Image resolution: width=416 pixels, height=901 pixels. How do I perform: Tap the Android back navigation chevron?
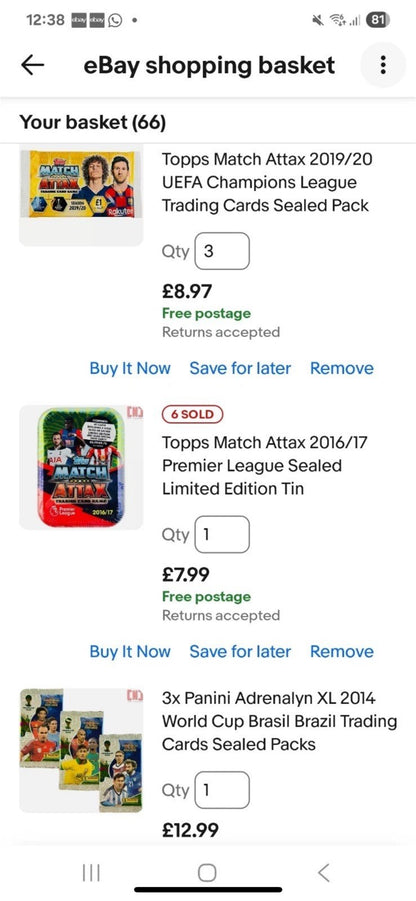point(324,873)
